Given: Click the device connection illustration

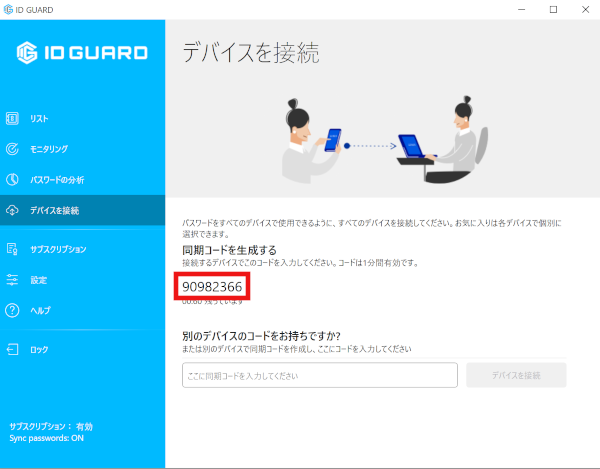Looking at the screenshot, I should tap(385, 140).
